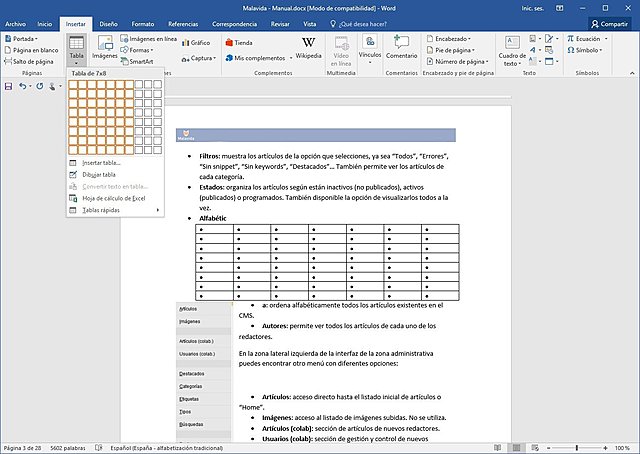This screenshot has width=640, height=454.
Task: Open the Pie de página dropdown
Action: coord(451,50)
